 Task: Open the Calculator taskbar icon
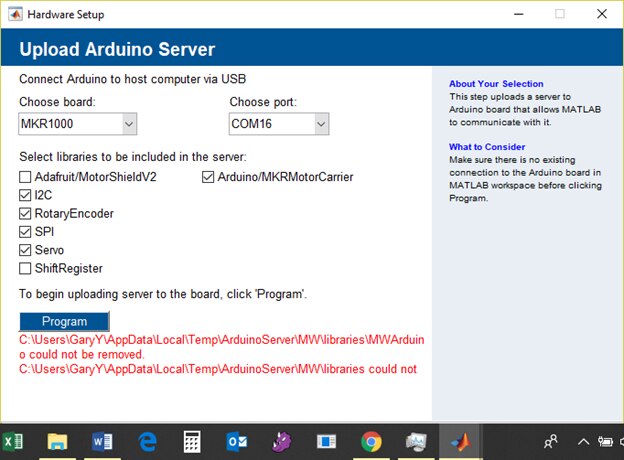192,442
